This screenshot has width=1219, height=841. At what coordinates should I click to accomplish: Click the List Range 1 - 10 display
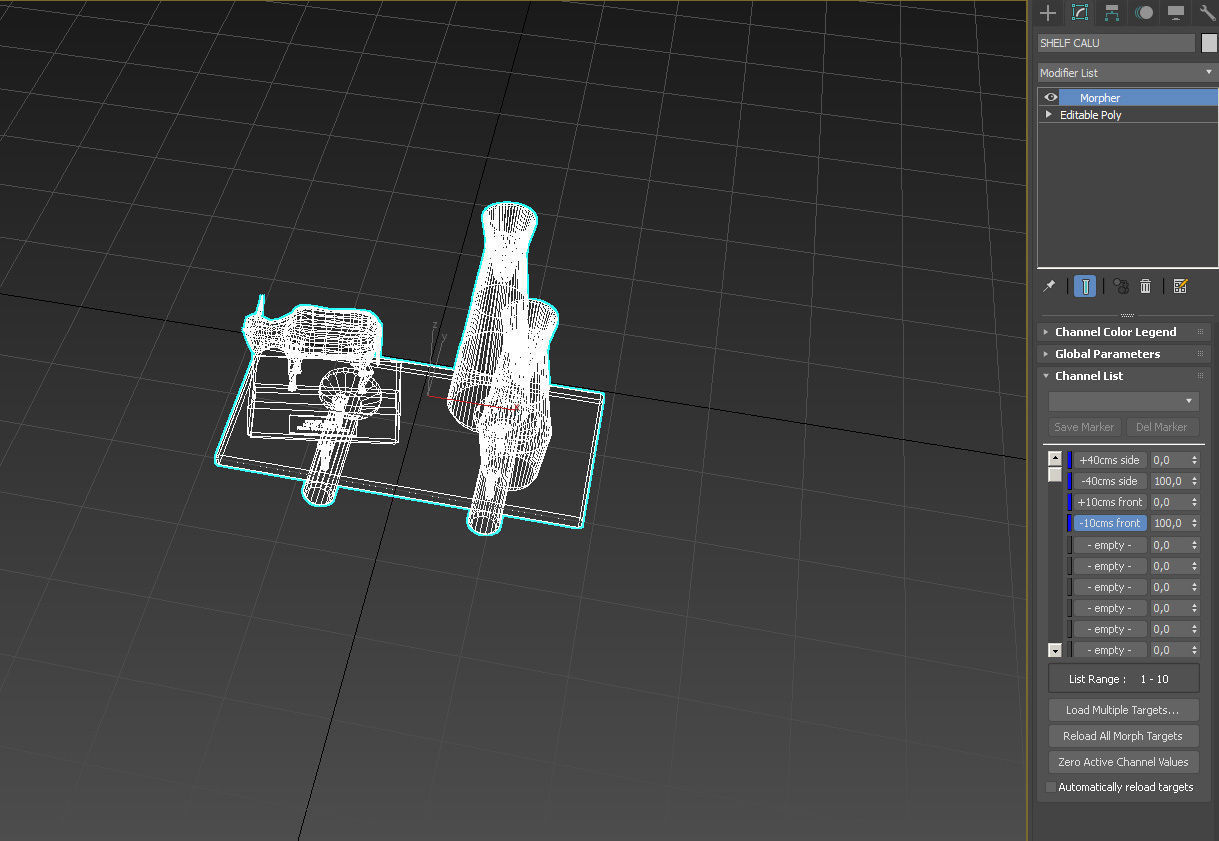[x=1124, y=679]
